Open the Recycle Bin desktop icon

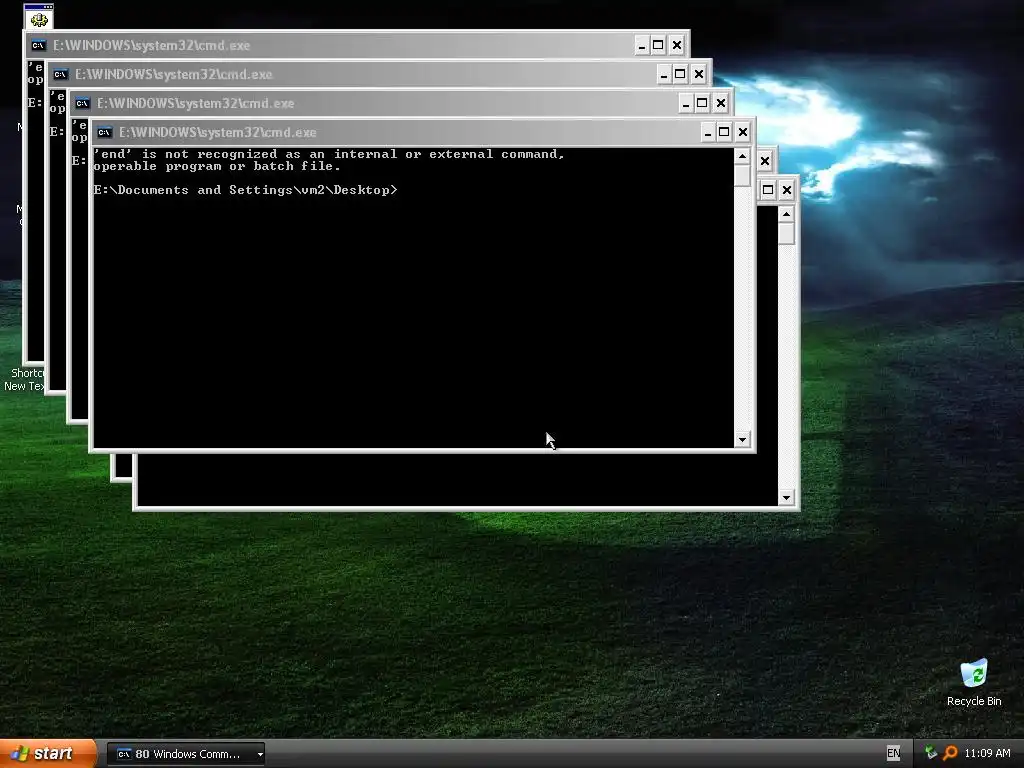tap(974, 682)
